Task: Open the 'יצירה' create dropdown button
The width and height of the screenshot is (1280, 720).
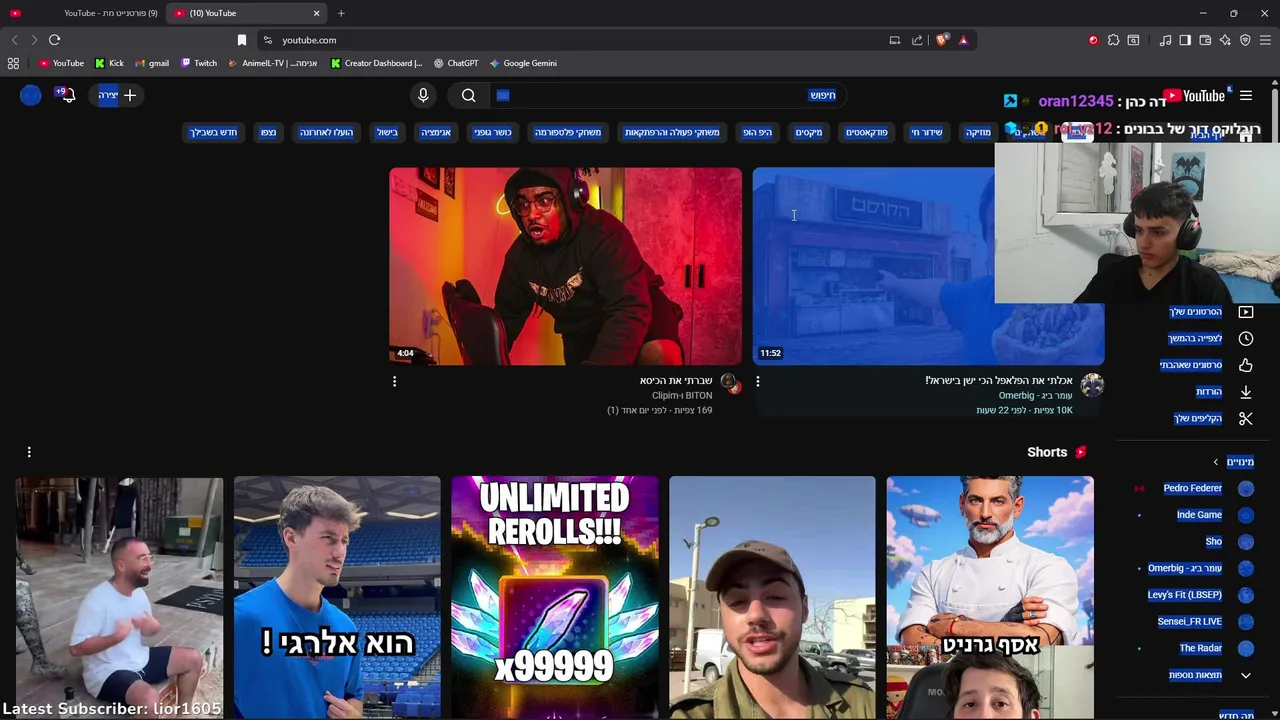Action: tap(117, 95)
